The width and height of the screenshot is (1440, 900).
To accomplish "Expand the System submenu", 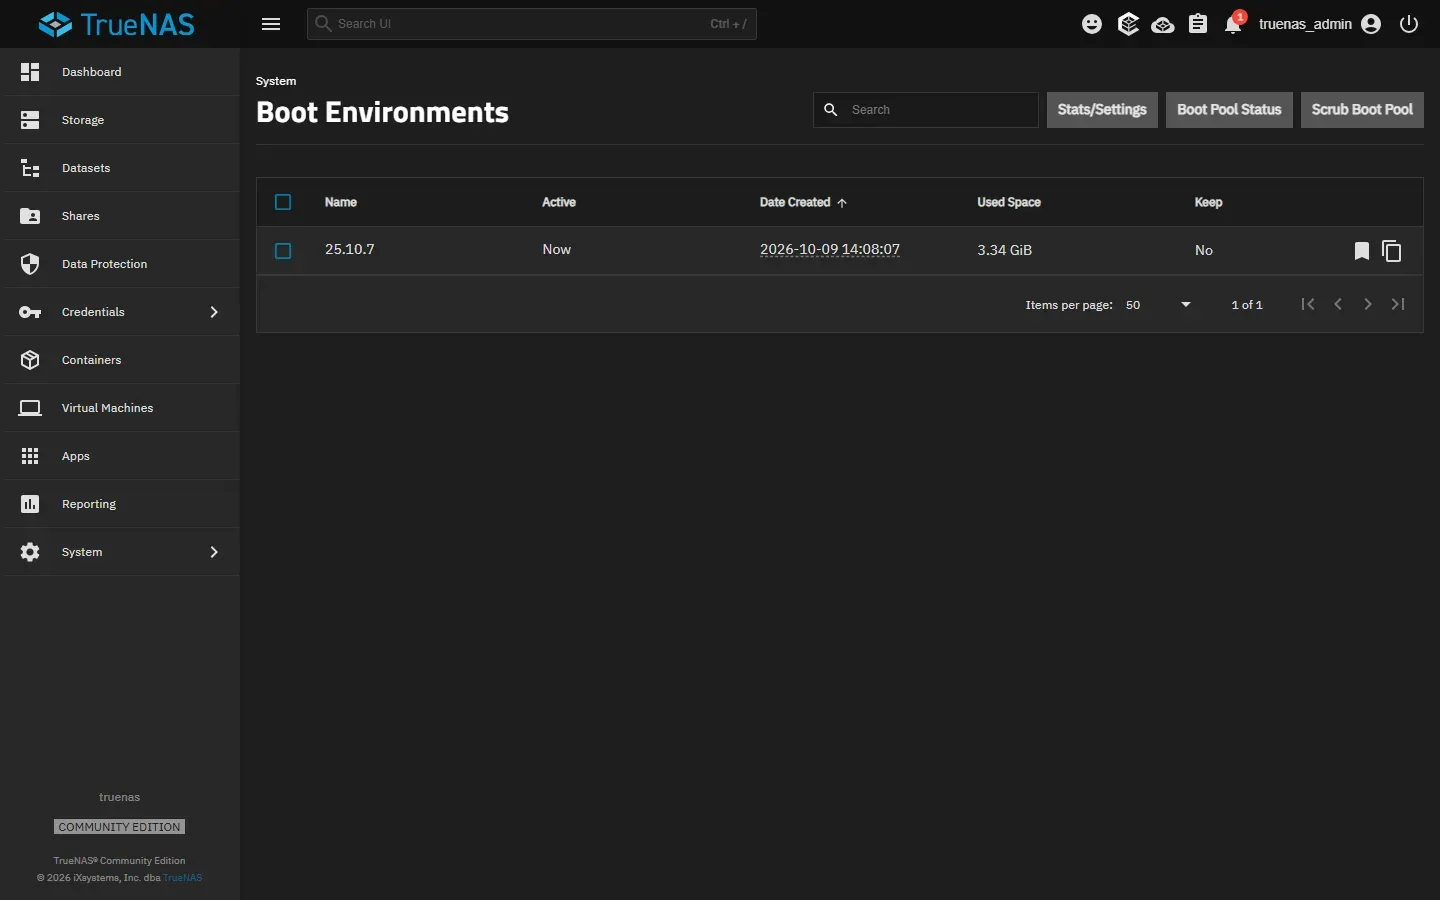I will coord(214,552).
